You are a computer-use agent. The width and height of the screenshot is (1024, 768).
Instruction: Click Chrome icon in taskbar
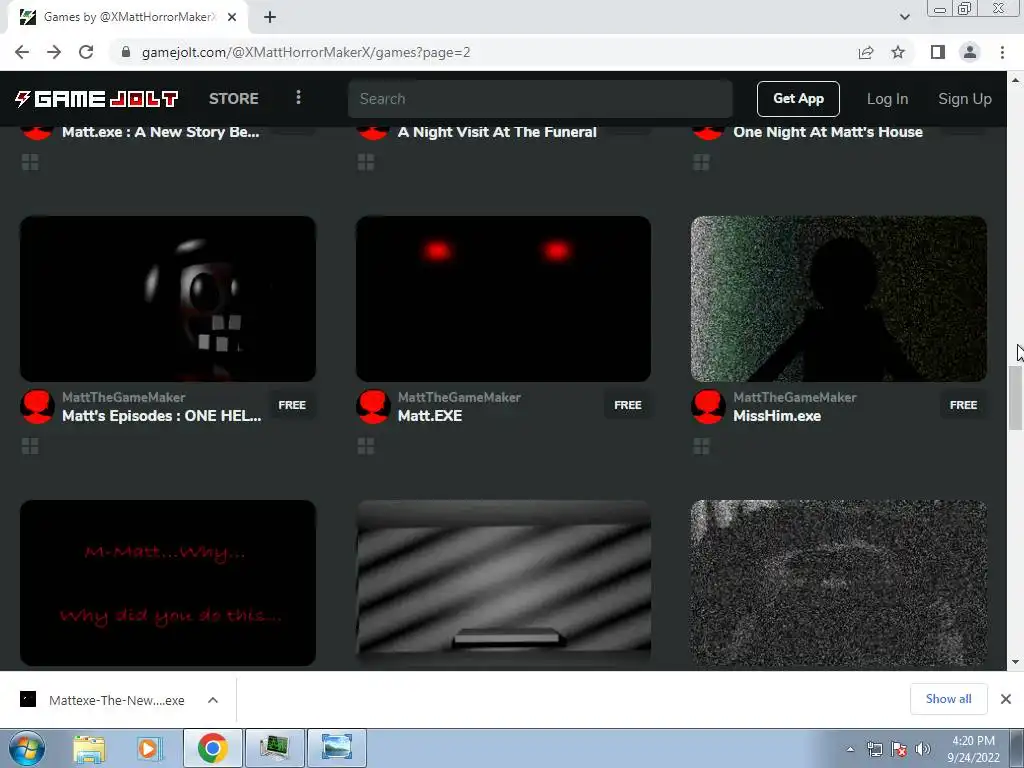(x=212, y=748)
